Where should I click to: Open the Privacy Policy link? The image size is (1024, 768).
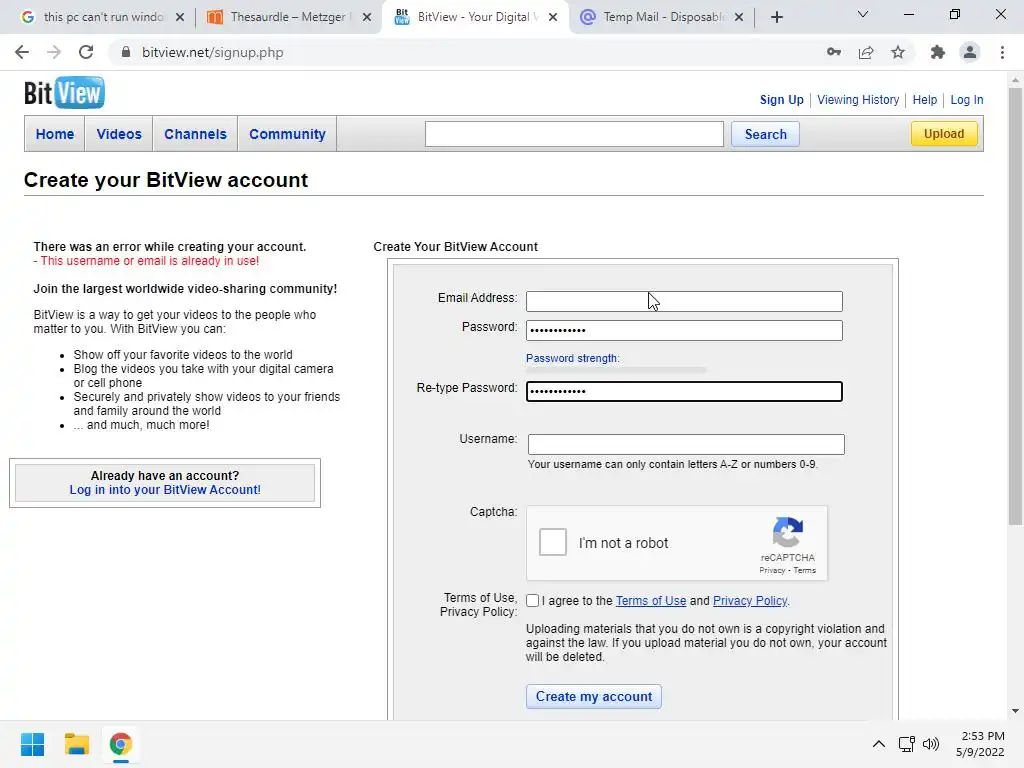[x=750, y=601]
